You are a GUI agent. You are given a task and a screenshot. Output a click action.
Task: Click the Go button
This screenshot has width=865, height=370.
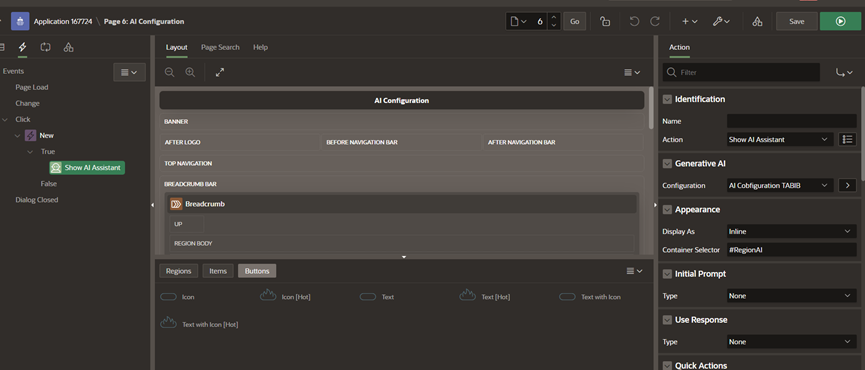pyautogui.click(x=575, y=22)
